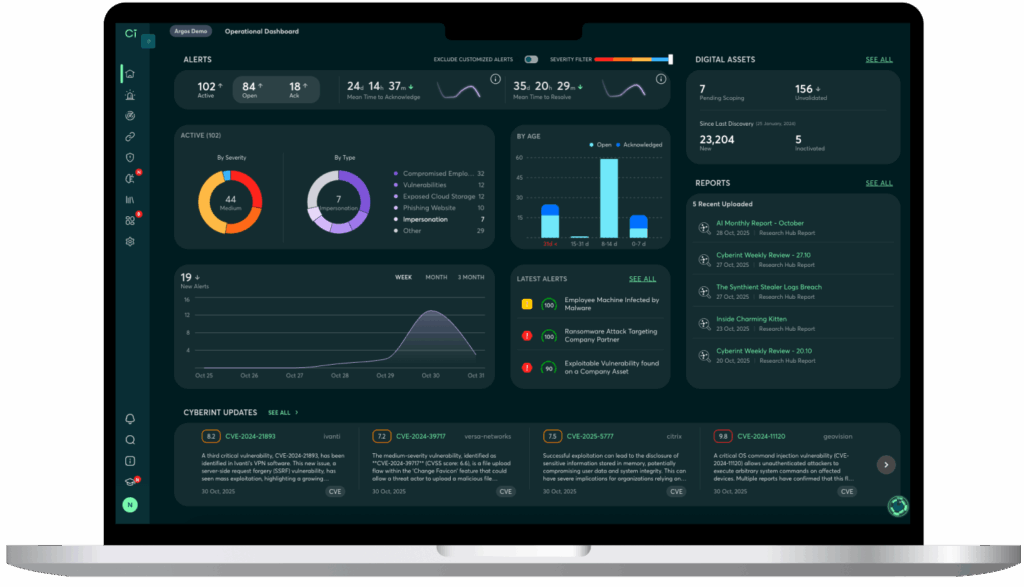Adjust the Severity Filter slider handle
The image size is (1024, 587).
click(x=670, y=60)
